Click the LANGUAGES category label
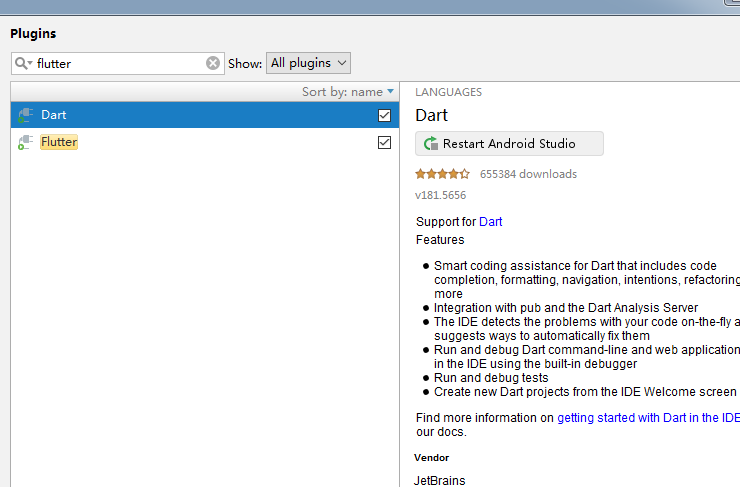 [448, 92]
